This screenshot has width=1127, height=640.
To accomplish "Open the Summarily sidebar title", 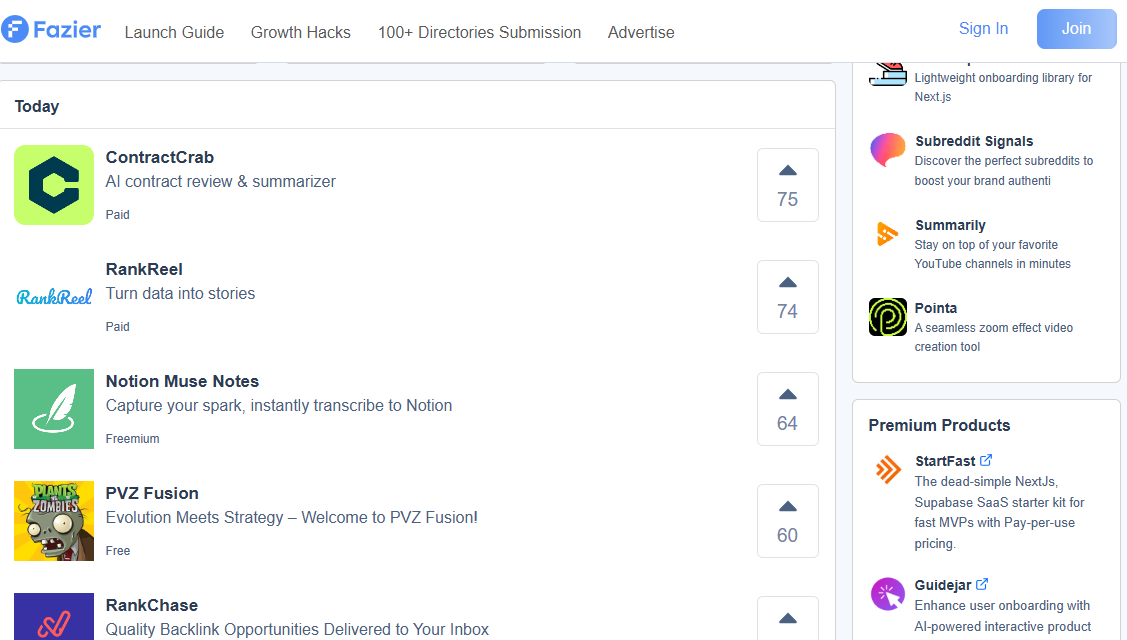I will tap(950, 226).
